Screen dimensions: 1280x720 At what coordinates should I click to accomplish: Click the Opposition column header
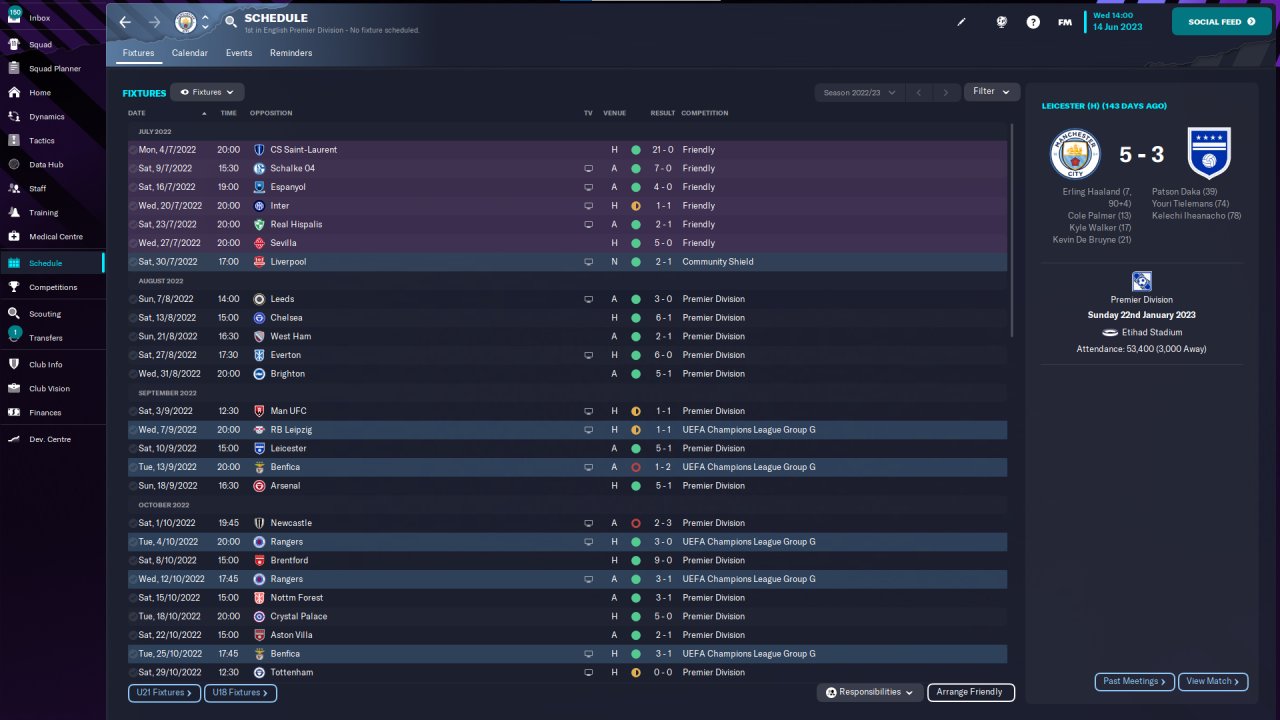coord(271,113)
